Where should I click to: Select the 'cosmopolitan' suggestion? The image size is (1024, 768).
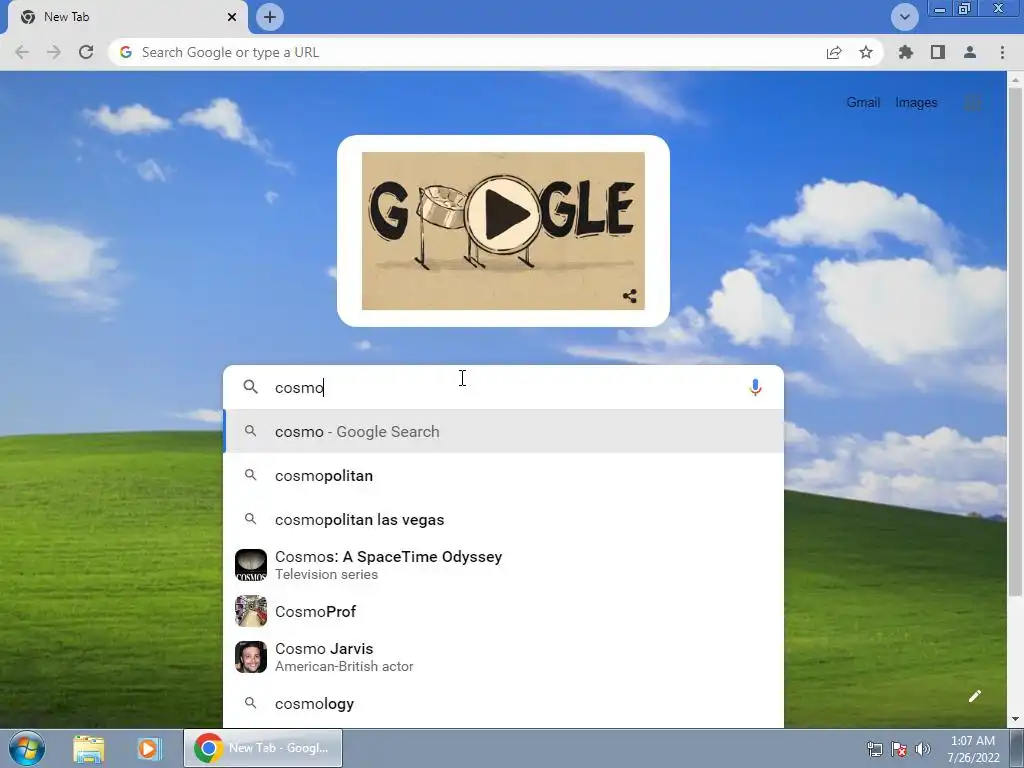503,475
